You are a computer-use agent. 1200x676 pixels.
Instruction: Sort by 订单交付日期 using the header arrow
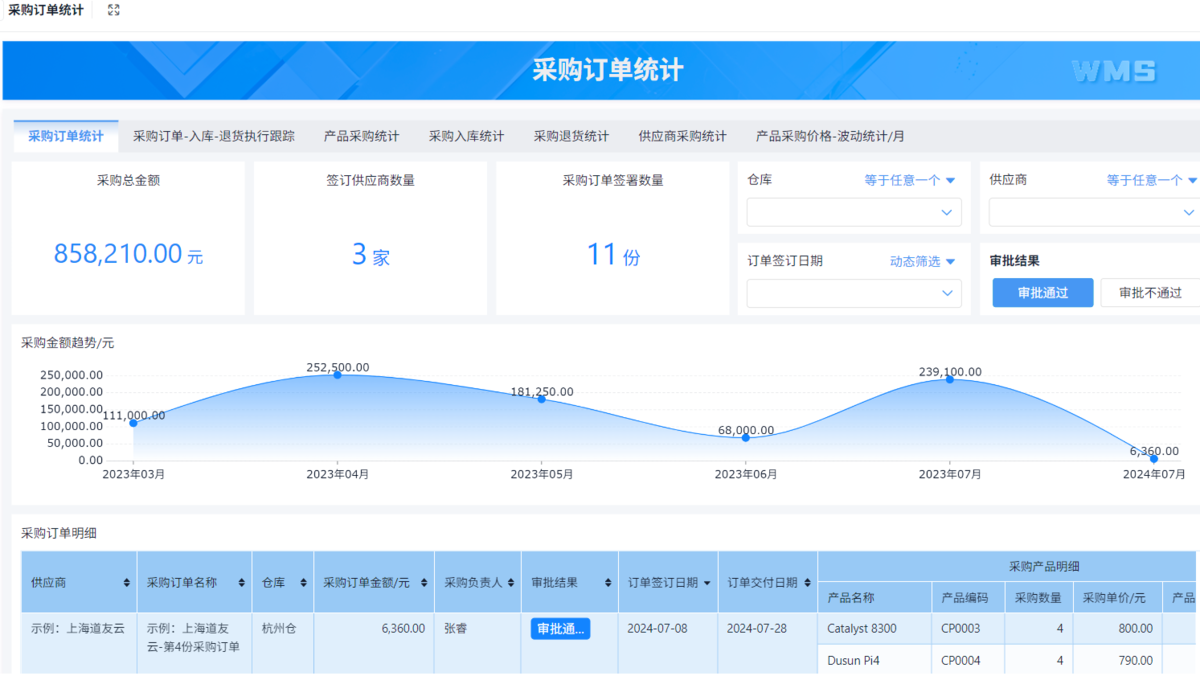tap(807, 583)
